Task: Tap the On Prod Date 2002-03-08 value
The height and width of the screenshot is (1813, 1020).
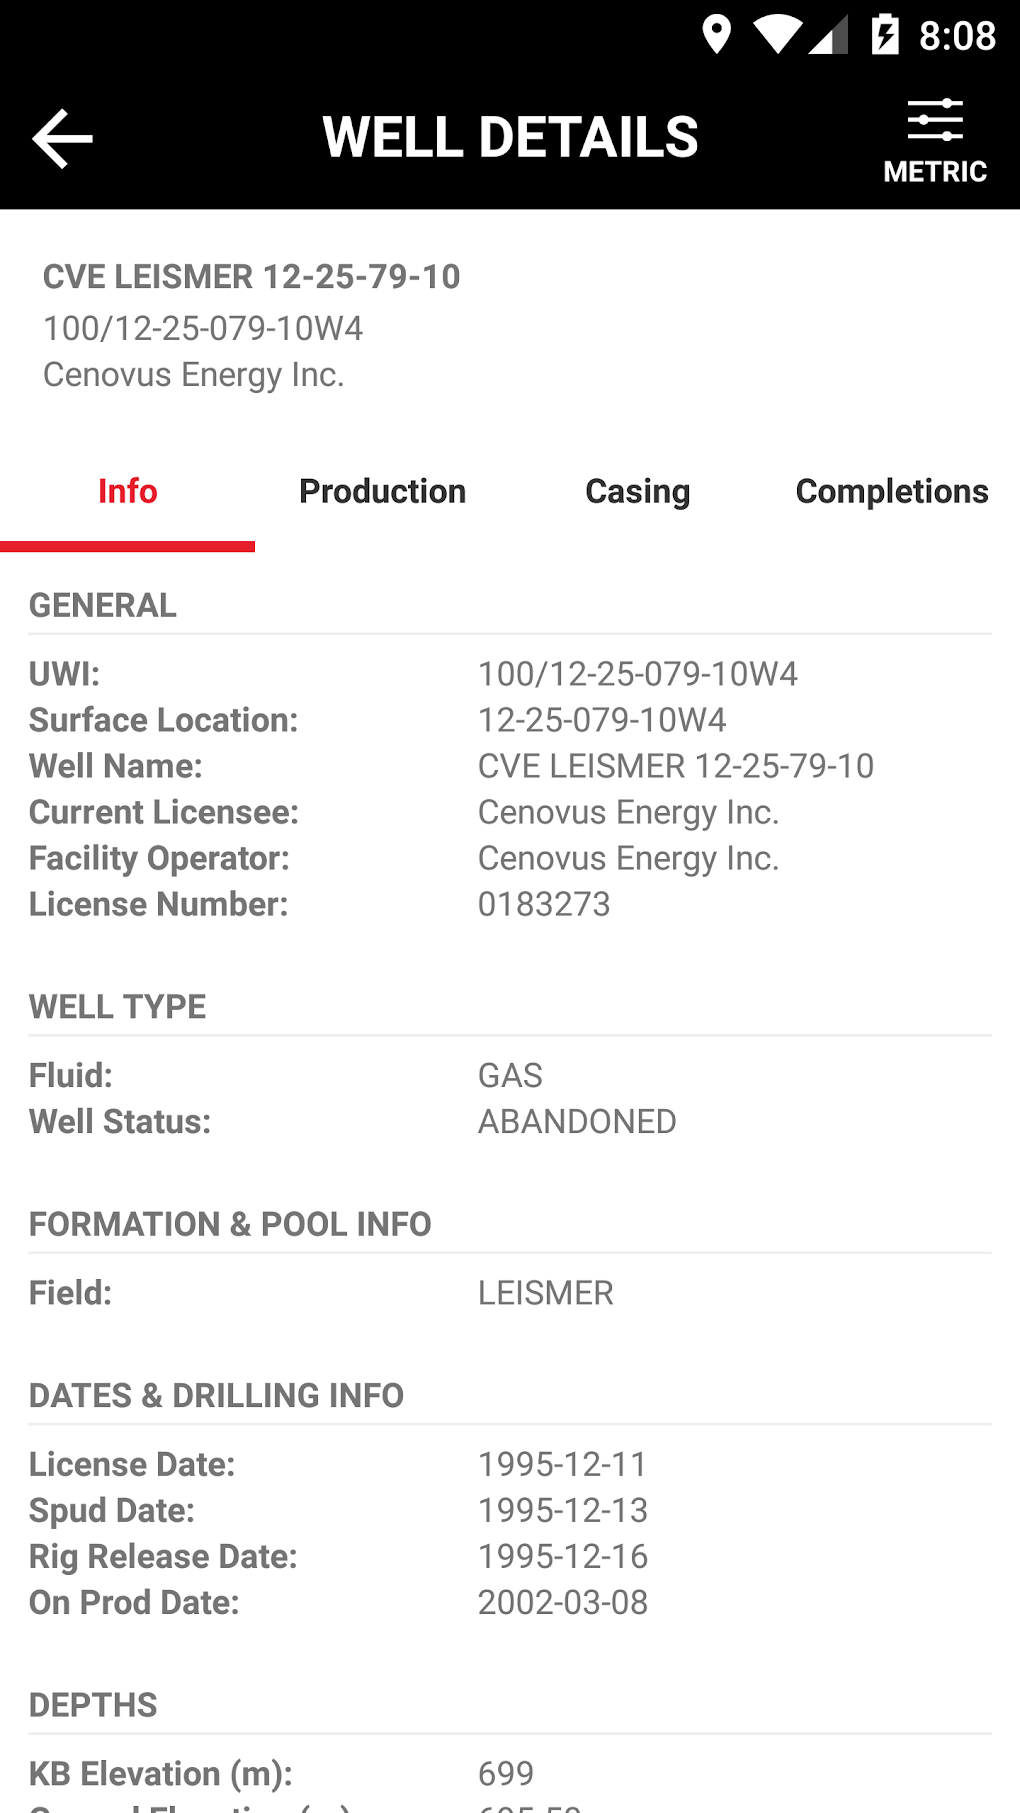Action: (563, 1602)
